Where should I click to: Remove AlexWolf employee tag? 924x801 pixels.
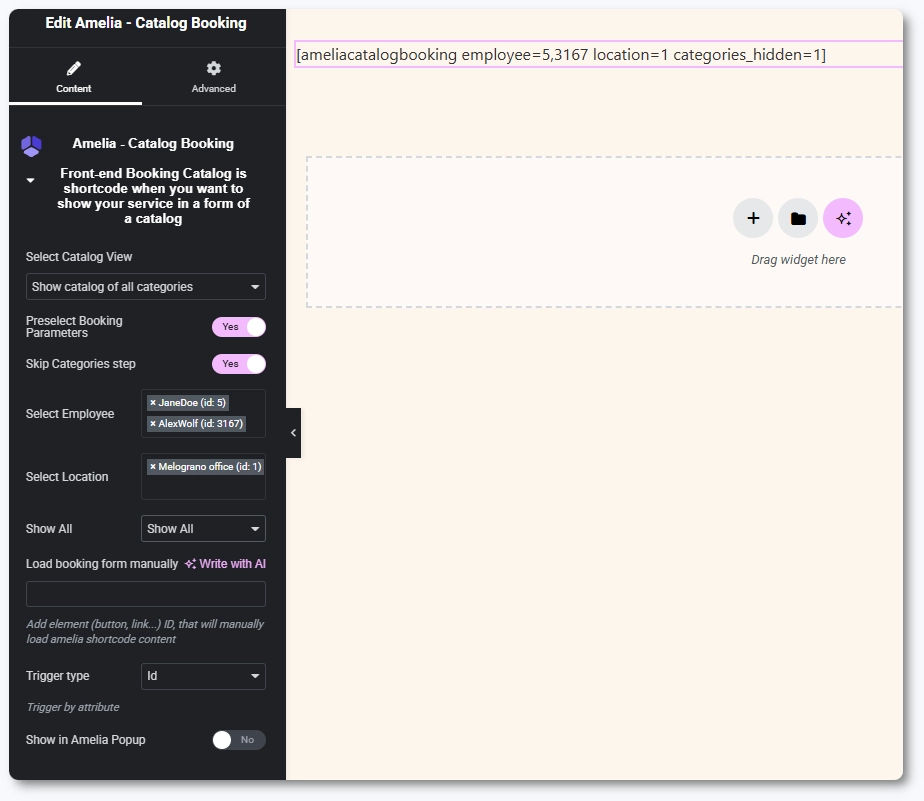[x=153, y=424]
